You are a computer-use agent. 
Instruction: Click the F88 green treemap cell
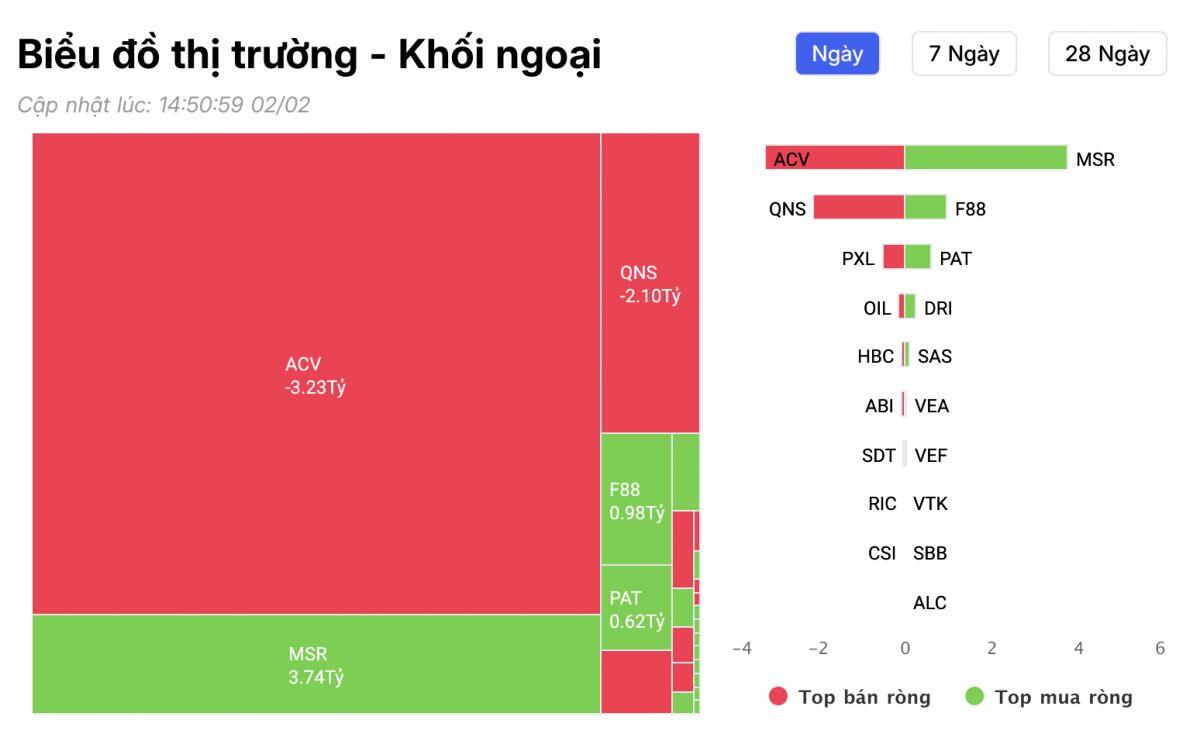[635, 500]
